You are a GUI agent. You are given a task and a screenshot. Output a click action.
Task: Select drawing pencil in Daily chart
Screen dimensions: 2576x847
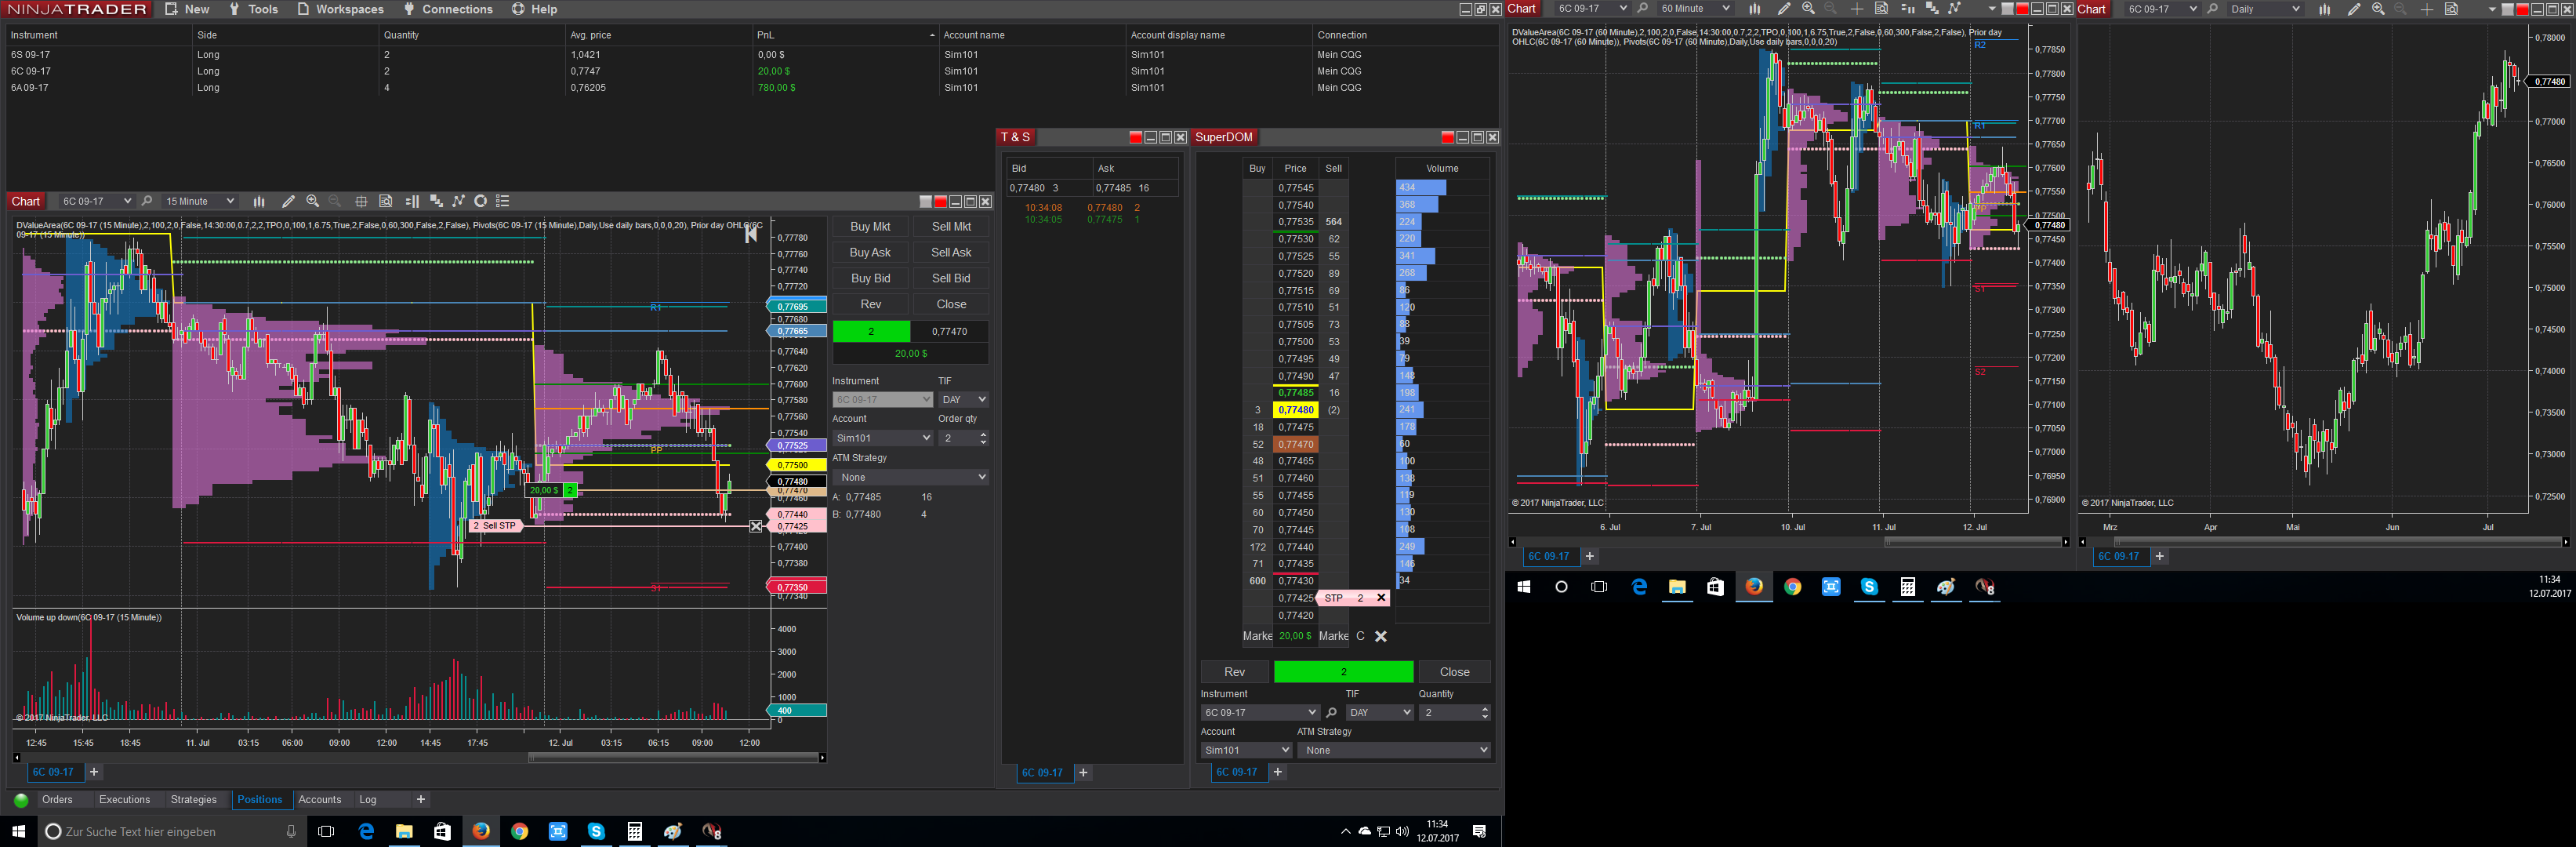point(2354,9)
